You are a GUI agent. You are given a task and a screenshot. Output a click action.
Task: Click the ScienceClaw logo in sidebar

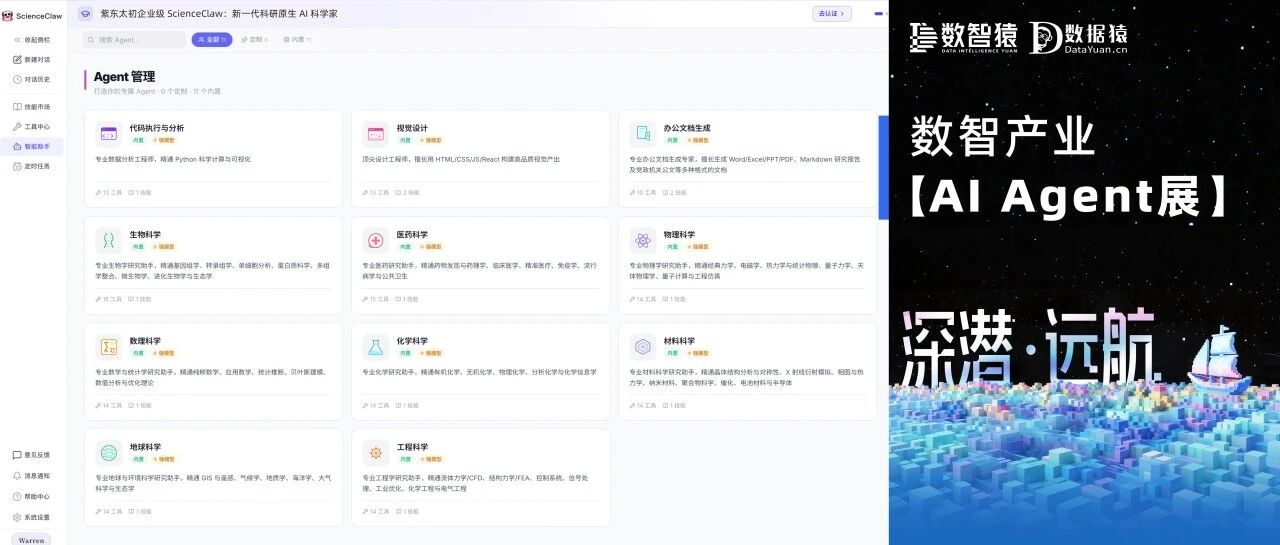click(x=34, y=16)
